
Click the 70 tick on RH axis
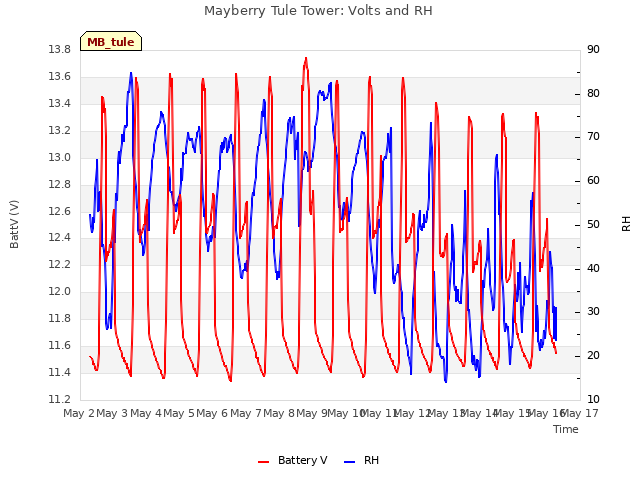click(593, 137)
